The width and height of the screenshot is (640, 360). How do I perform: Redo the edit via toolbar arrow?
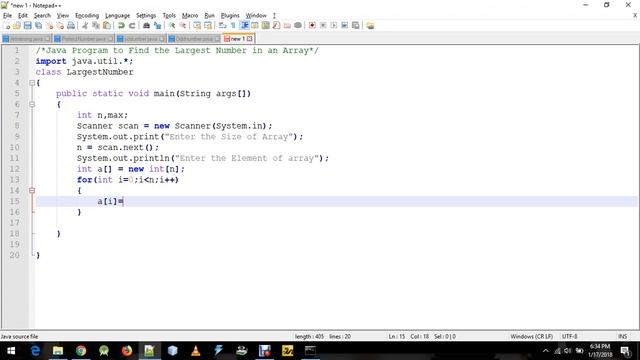[x=132, y=26]
